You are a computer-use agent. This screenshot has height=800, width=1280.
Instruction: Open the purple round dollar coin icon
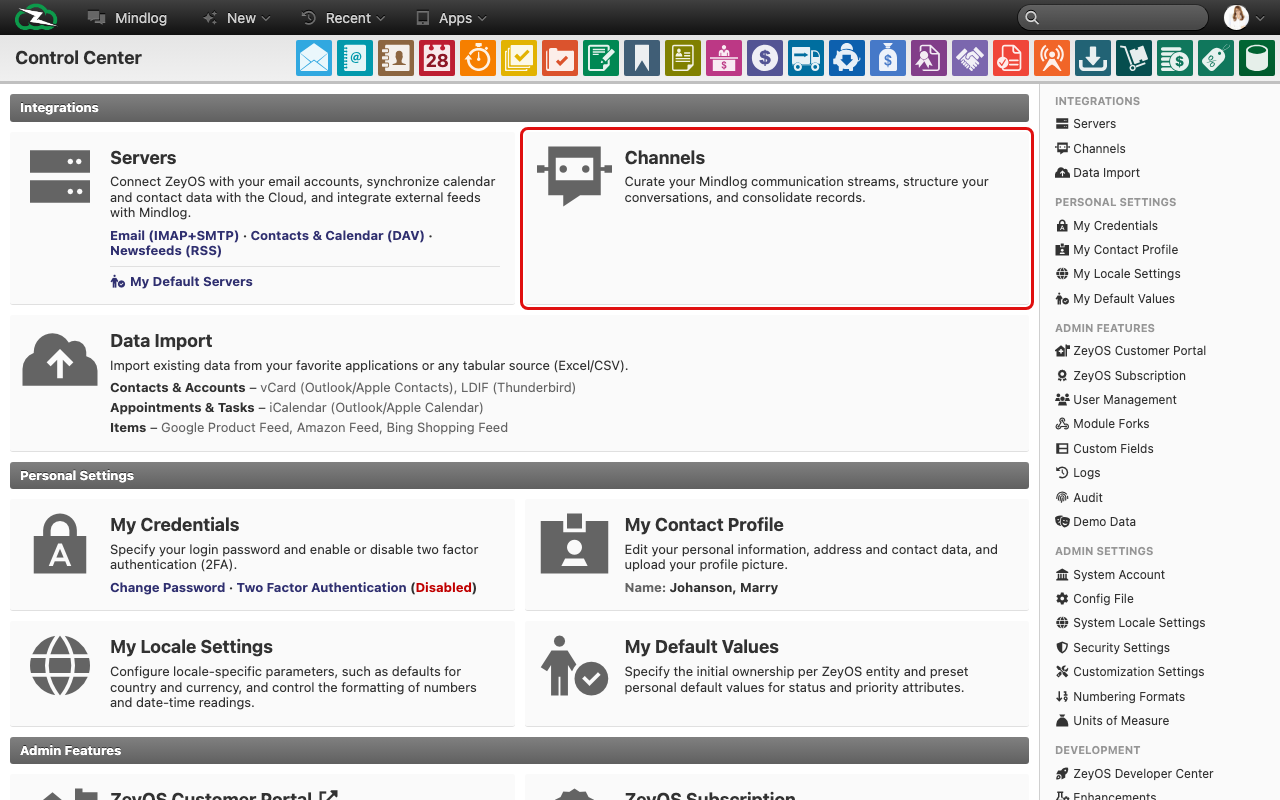point(765,58)
